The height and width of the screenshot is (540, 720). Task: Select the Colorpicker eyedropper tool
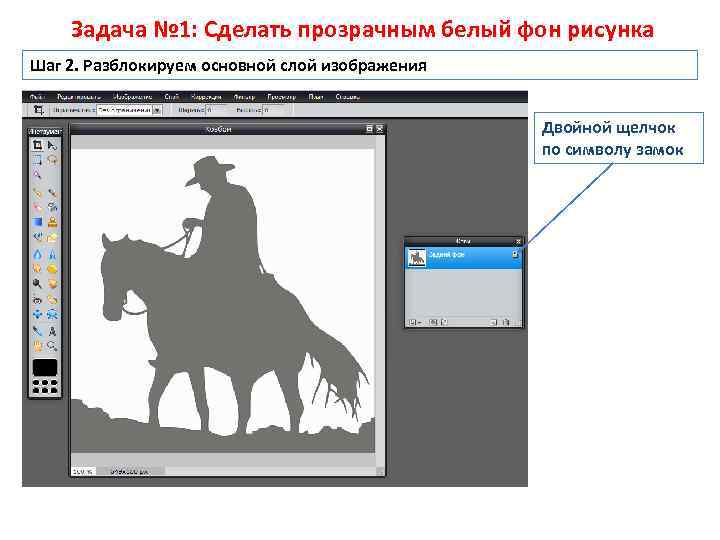(38, 331)
